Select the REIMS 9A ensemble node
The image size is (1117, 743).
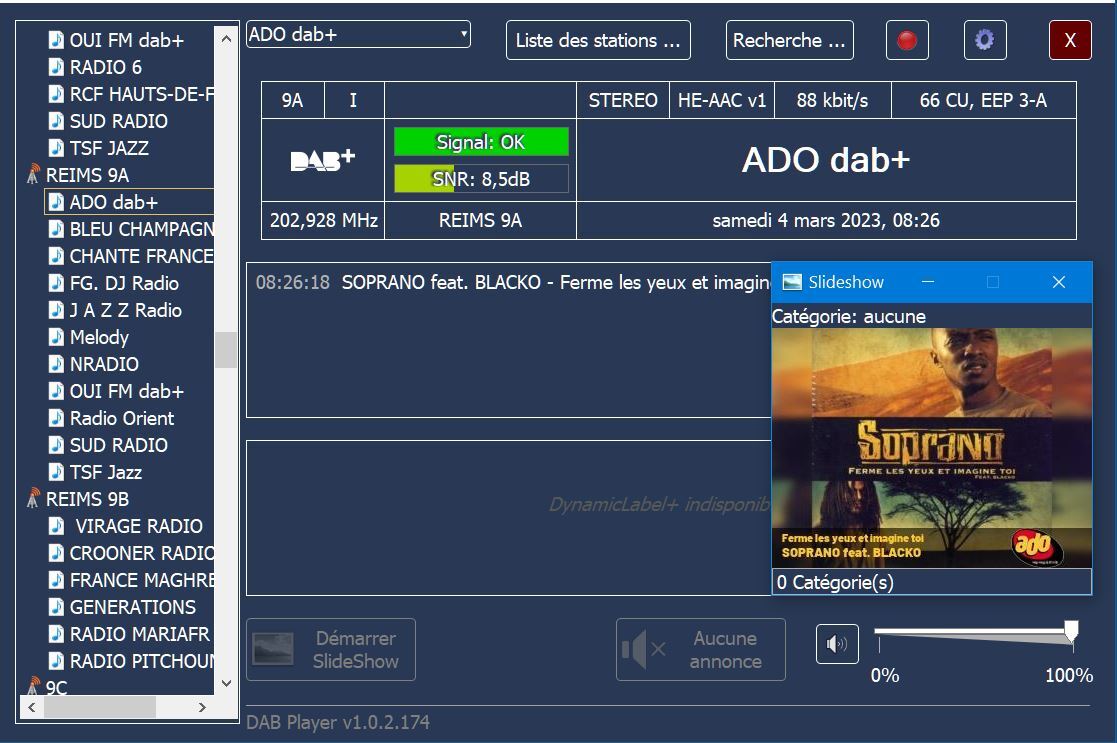(87, 175)
